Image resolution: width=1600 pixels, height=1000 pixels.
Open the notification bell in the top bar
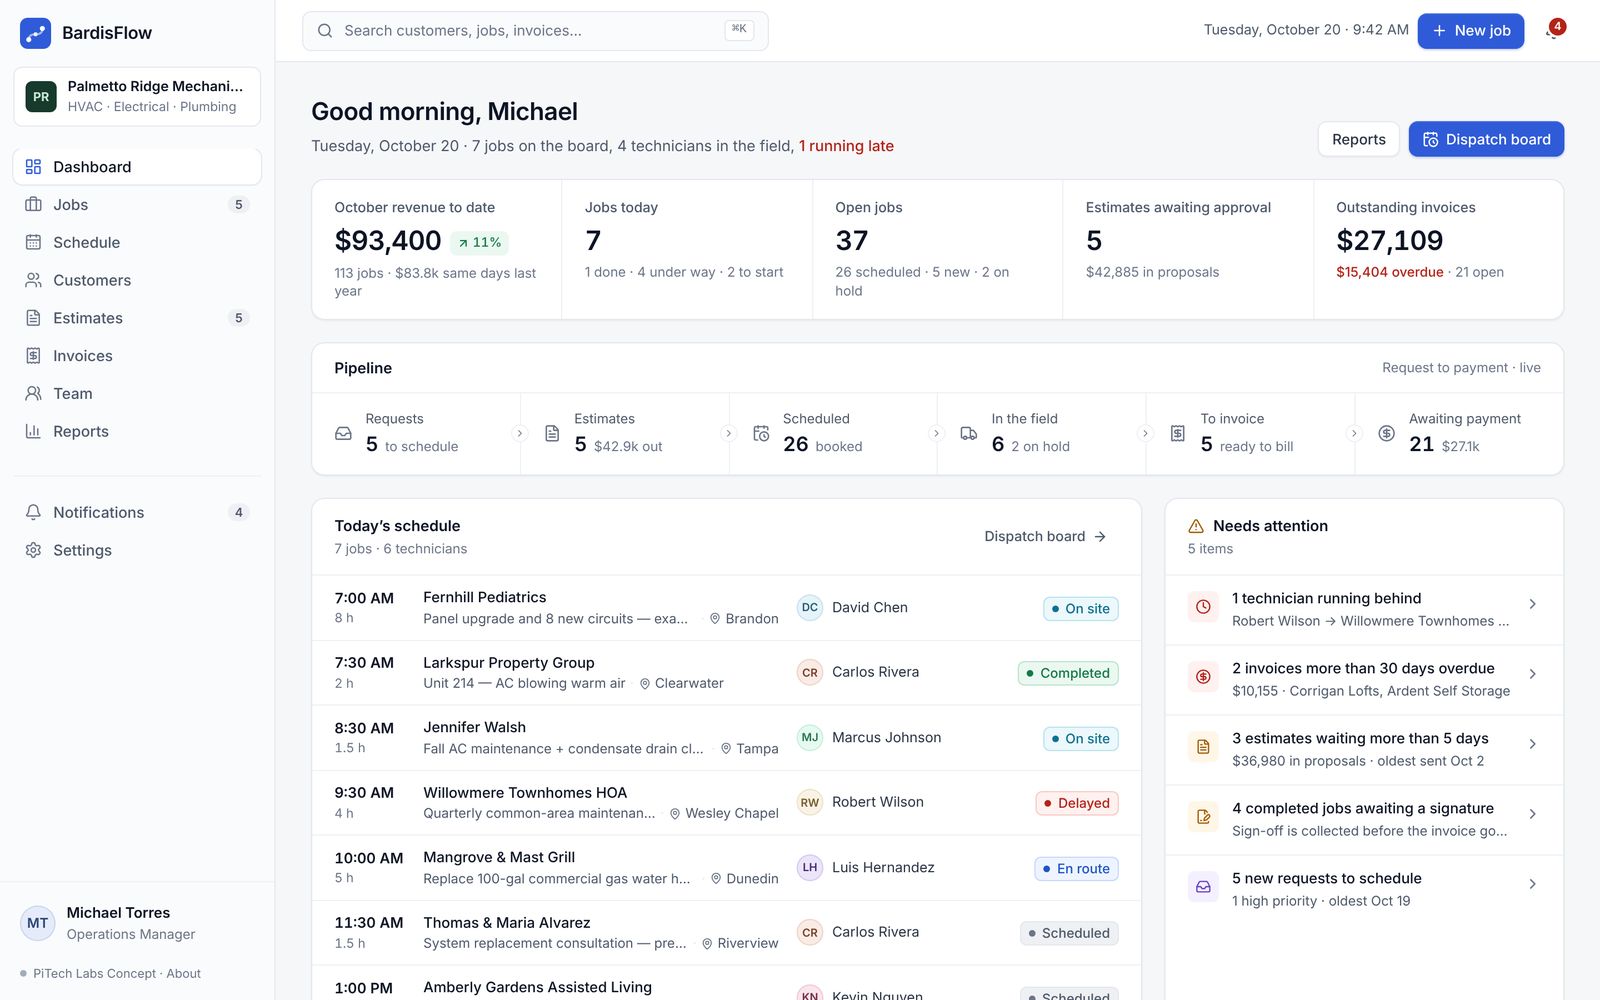click(x=1552, y=31)
